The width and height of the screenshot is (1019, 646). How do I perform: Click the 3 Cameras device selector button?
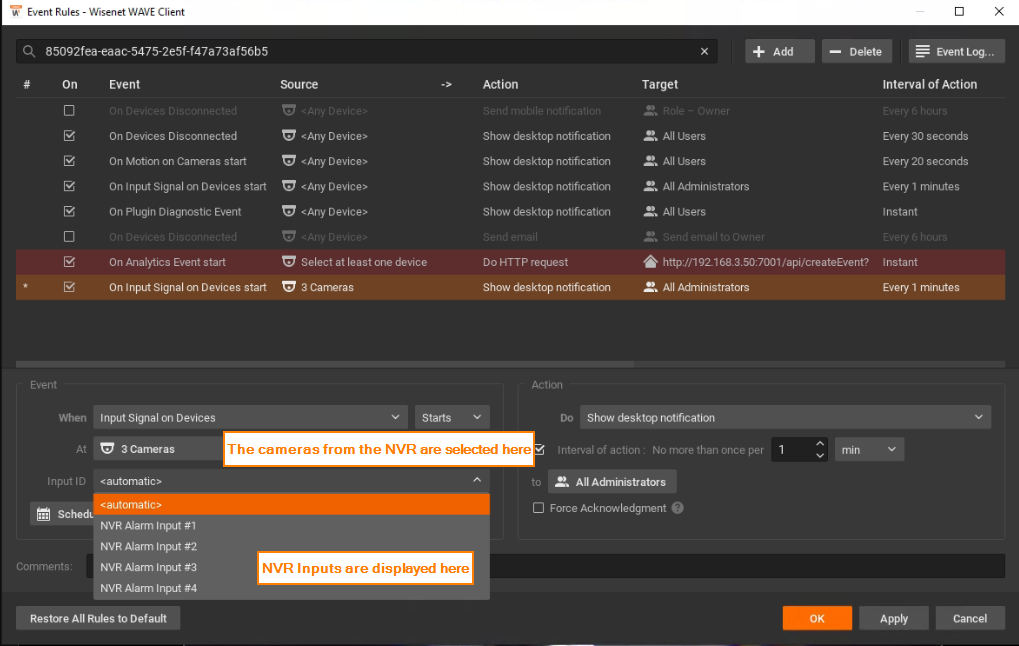coord(159,449)
